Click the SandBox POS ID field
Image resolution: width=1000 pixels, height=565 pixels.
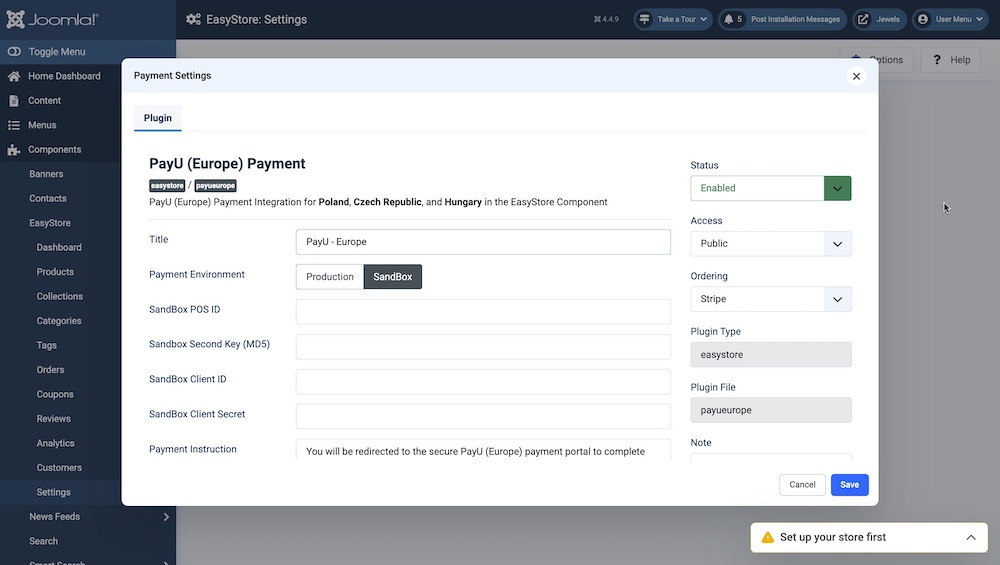(x=483, y=311)
